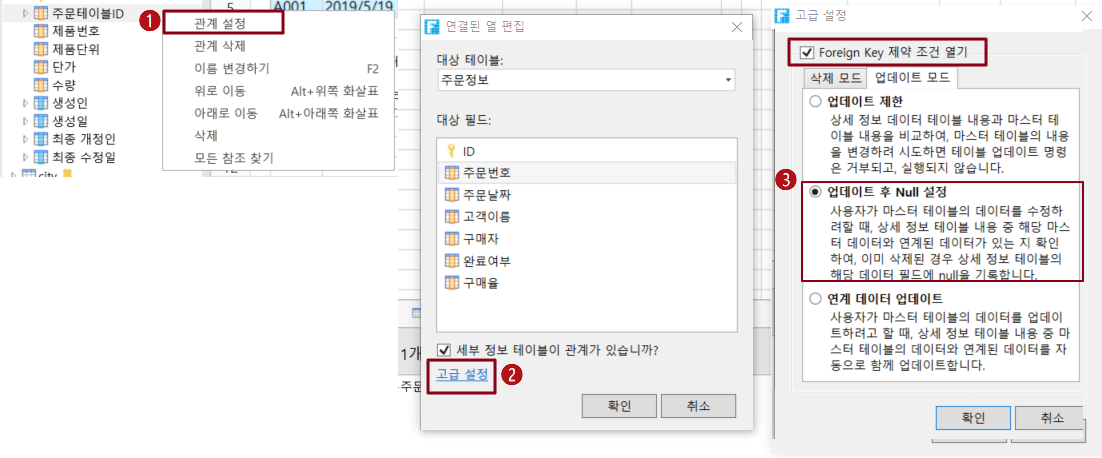Click the field icon next to 완료여부
Screen dimensions: 1102x458
tap(451, 261)
